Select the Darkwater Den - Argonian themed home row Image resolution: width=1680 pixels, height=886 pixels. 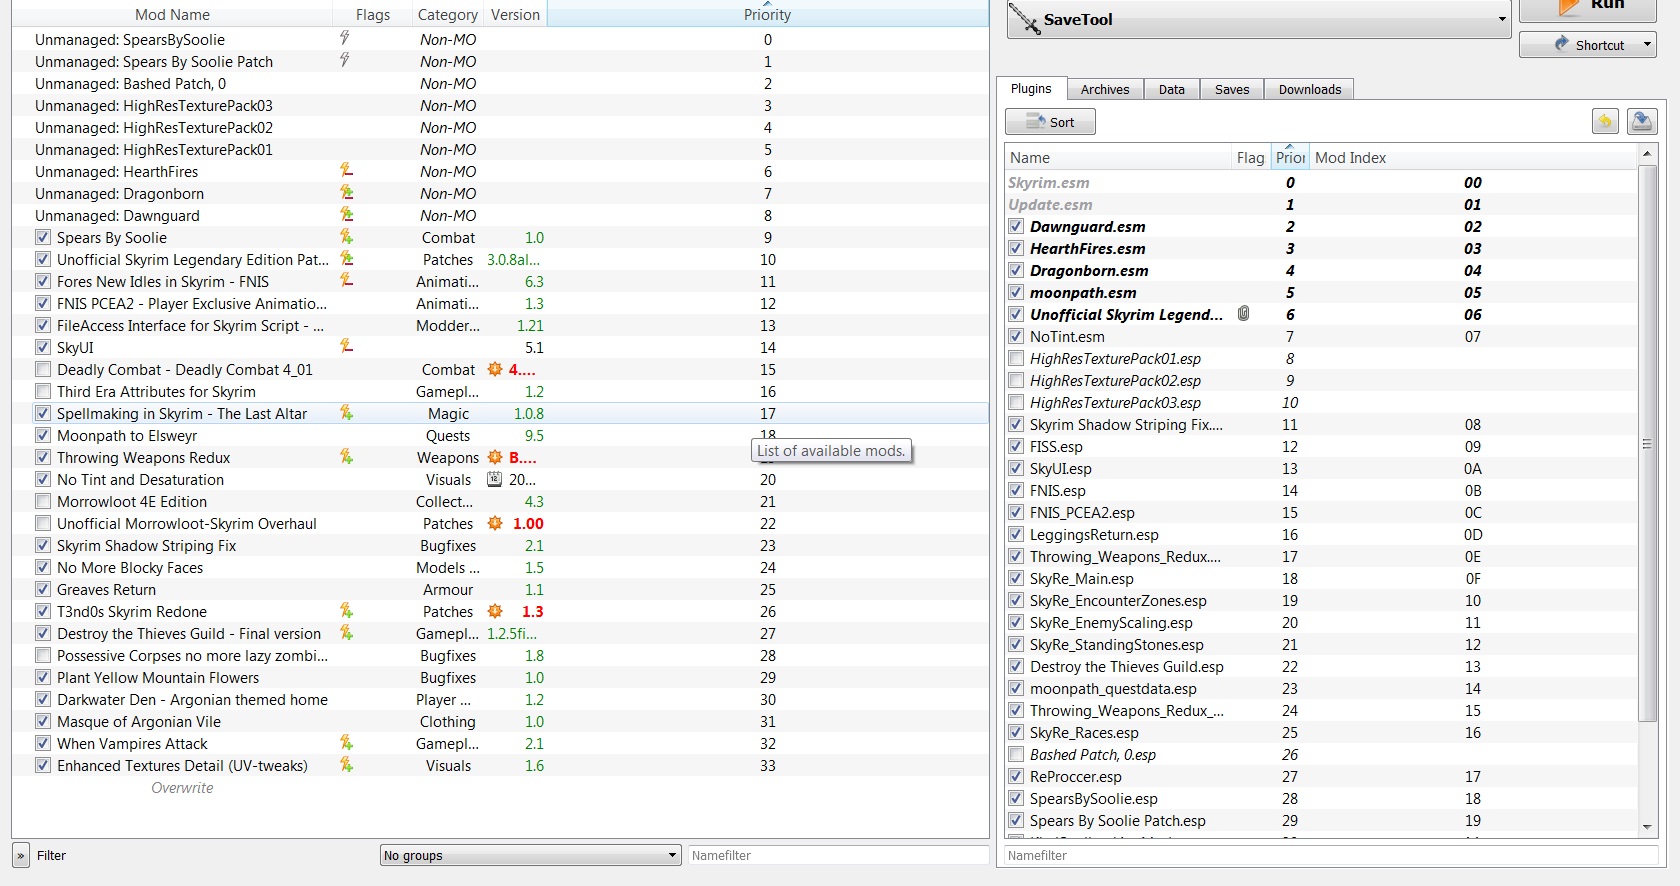[500, 699]
